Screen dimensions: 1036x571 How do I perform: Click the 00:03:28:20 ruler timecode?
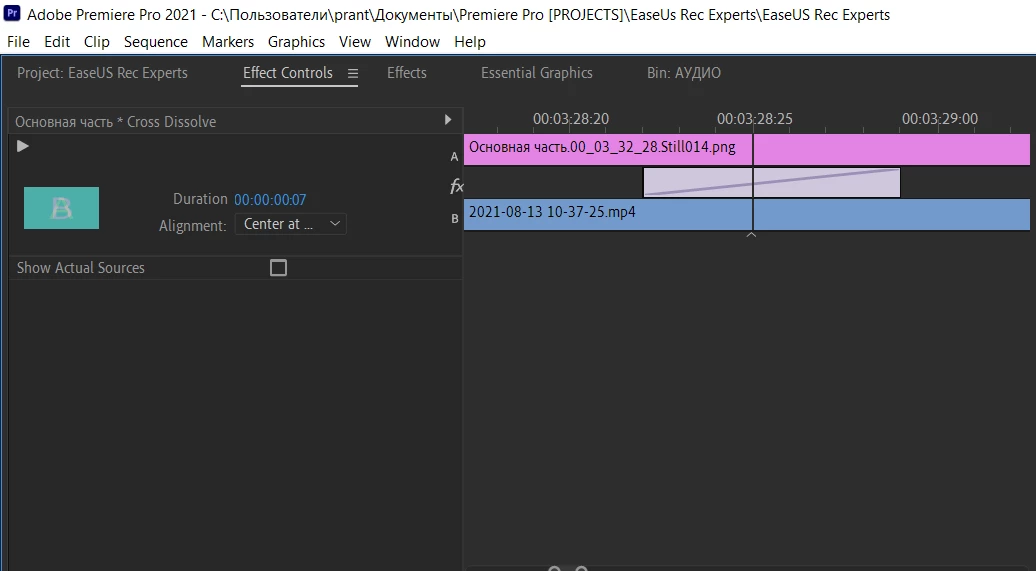[x=571, y=119]
